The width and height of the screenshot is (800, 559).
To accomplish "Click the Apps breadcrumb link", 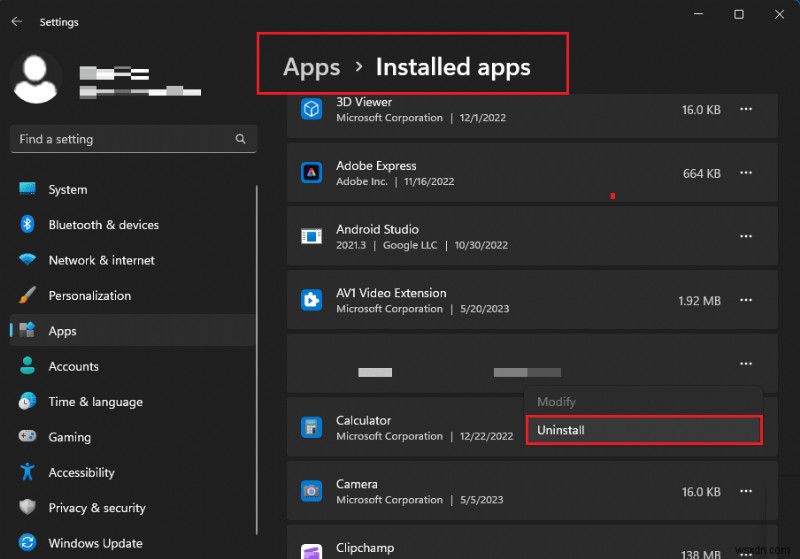I will (311, 67).
